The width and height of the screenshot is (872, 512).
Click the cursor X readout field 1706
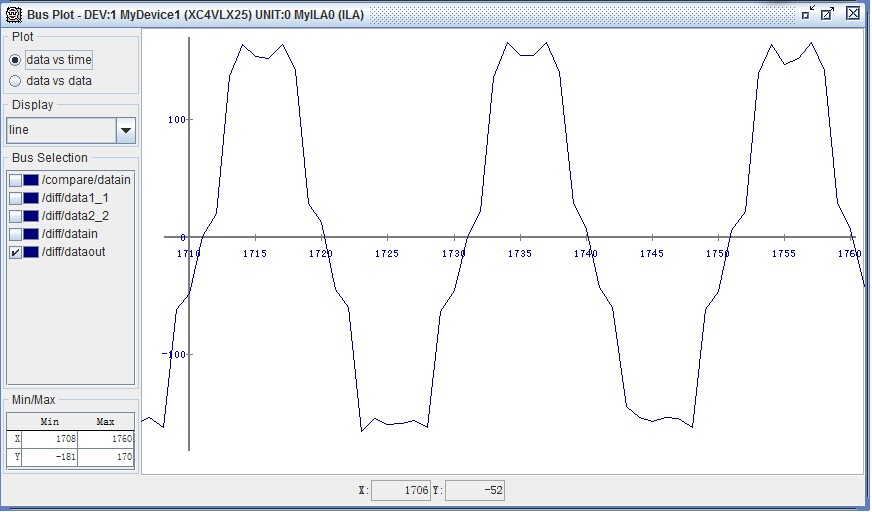click(401, 490)
